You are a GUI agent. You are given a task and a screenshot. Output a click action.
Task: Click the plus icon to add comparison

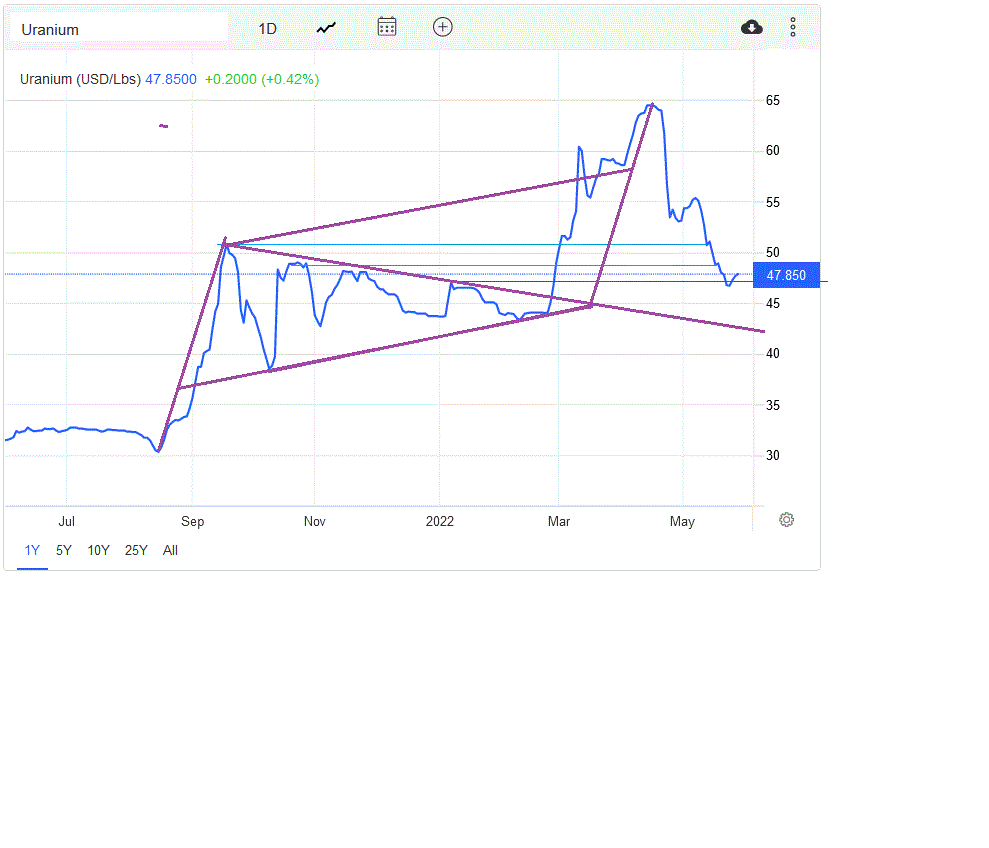pos(443,27)
